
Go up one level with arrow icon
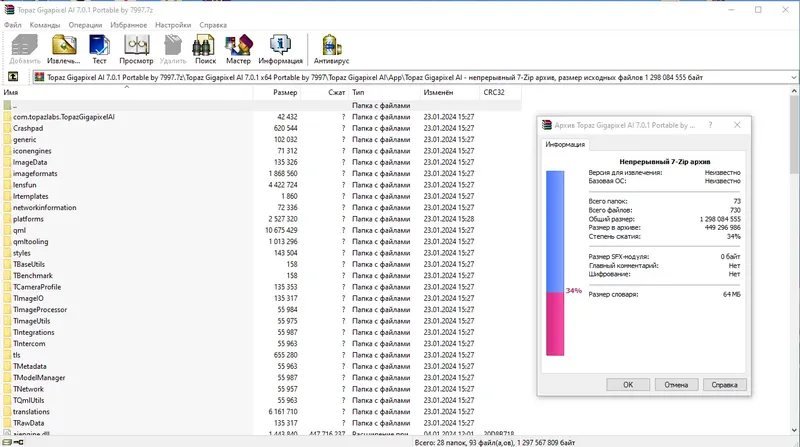(13, 77)
